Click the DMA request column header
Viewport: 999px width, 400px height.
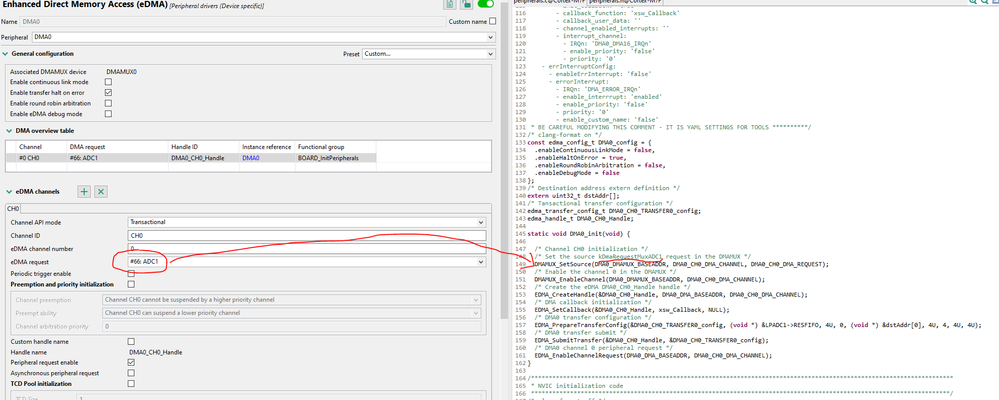pyautogui.click(x=117, y=146)
